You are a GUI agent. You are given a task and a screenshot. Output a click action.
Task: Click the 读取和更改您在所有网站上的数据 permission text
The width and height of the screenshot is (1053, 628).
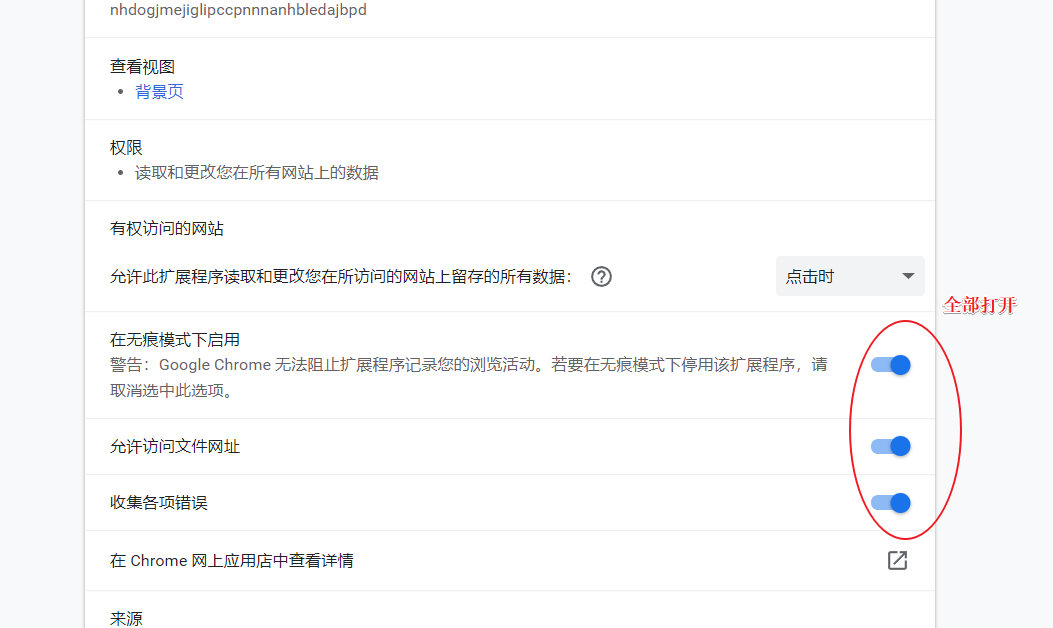[257, 173]
